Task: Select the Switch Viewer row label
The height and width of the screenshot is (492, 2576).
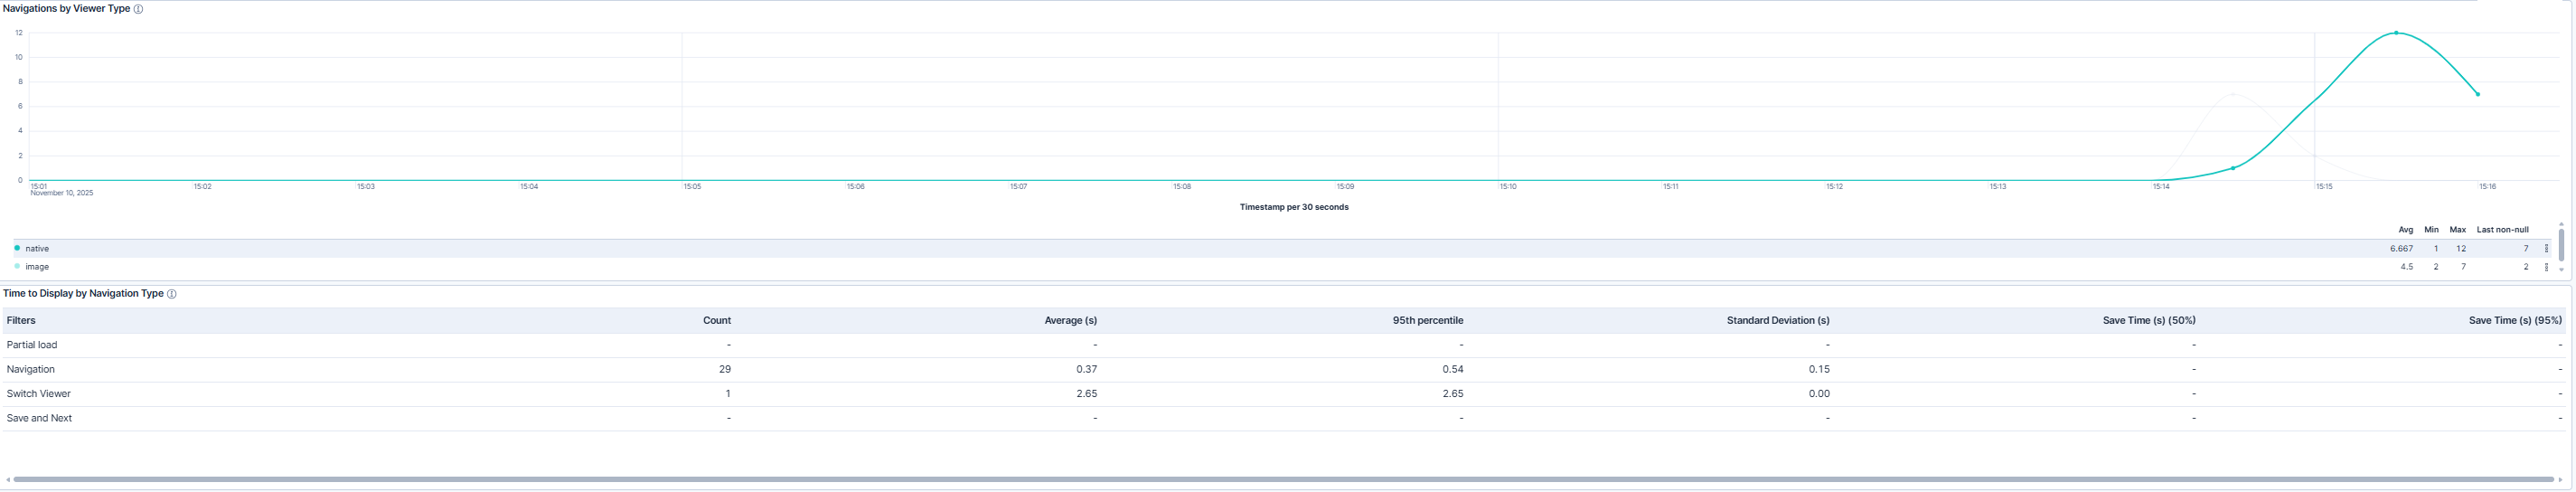Action: pyautogui.click(x=39, y=394)
